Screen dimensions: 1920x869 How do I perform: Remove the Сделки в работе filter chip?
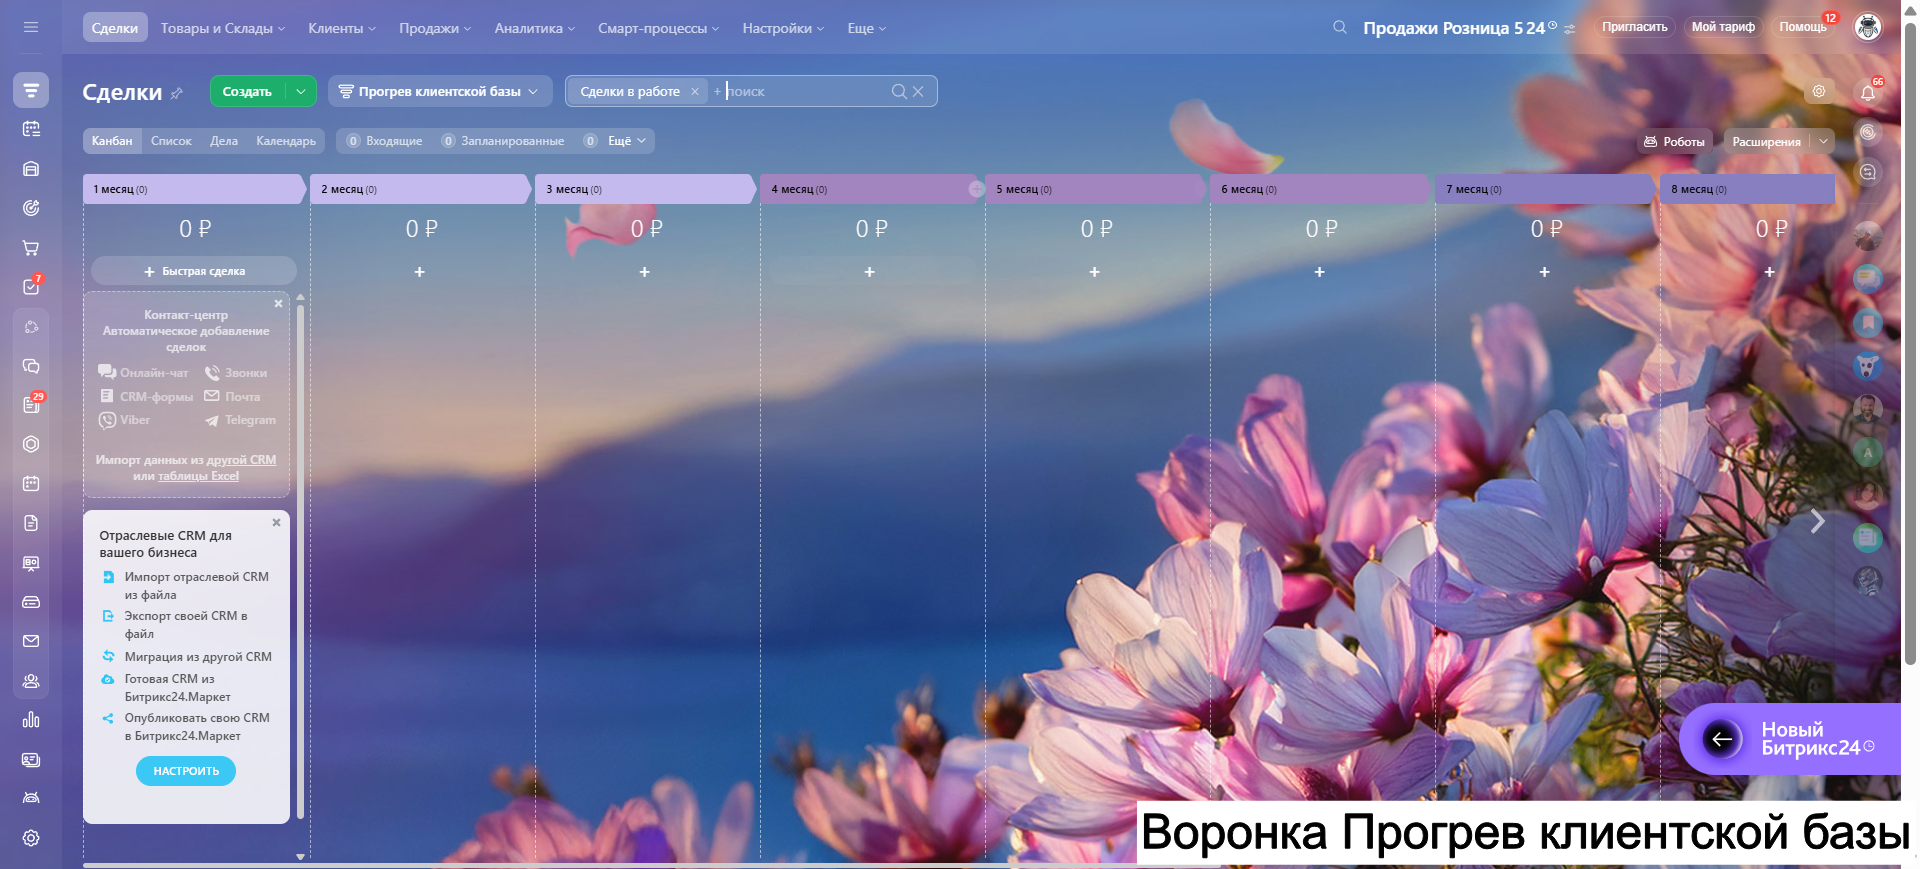tap(695, 91)
